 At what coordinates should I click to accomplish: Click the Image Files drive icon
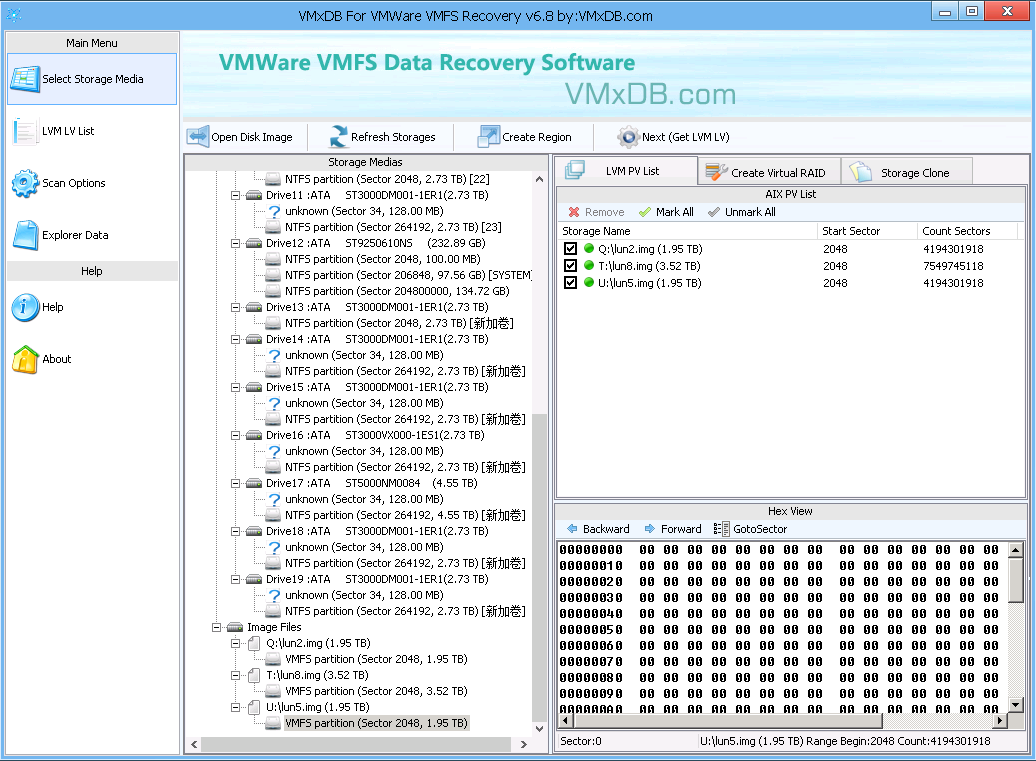[235, 628]
